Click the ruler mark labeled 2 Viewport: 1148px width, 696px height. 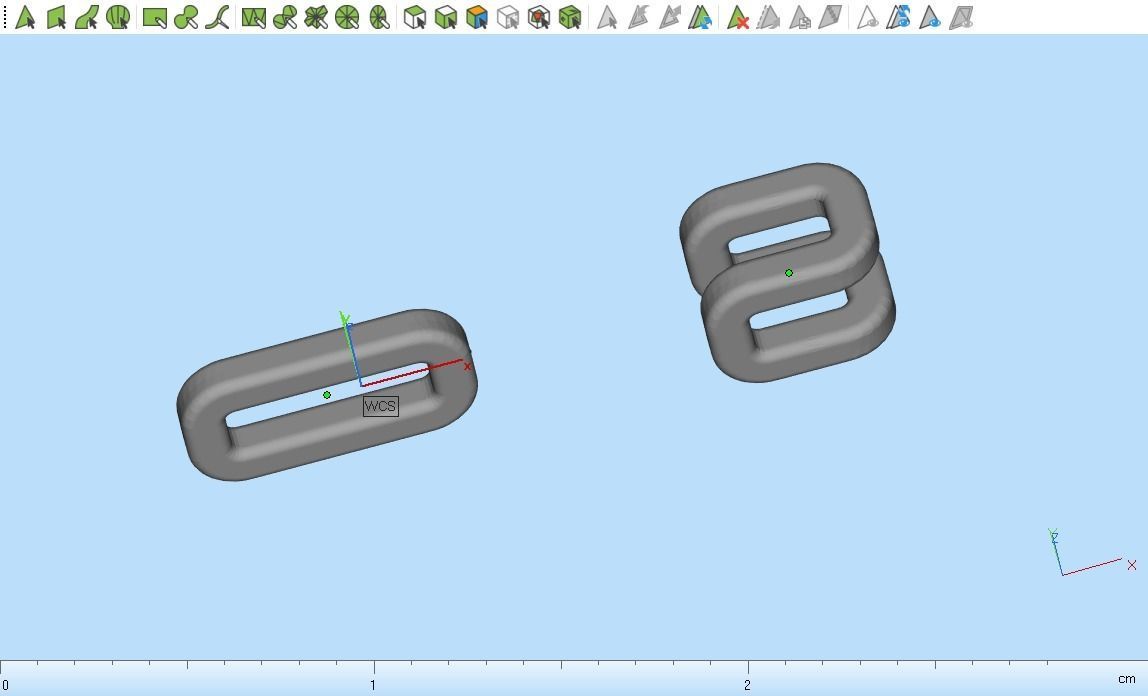[747, 685]
